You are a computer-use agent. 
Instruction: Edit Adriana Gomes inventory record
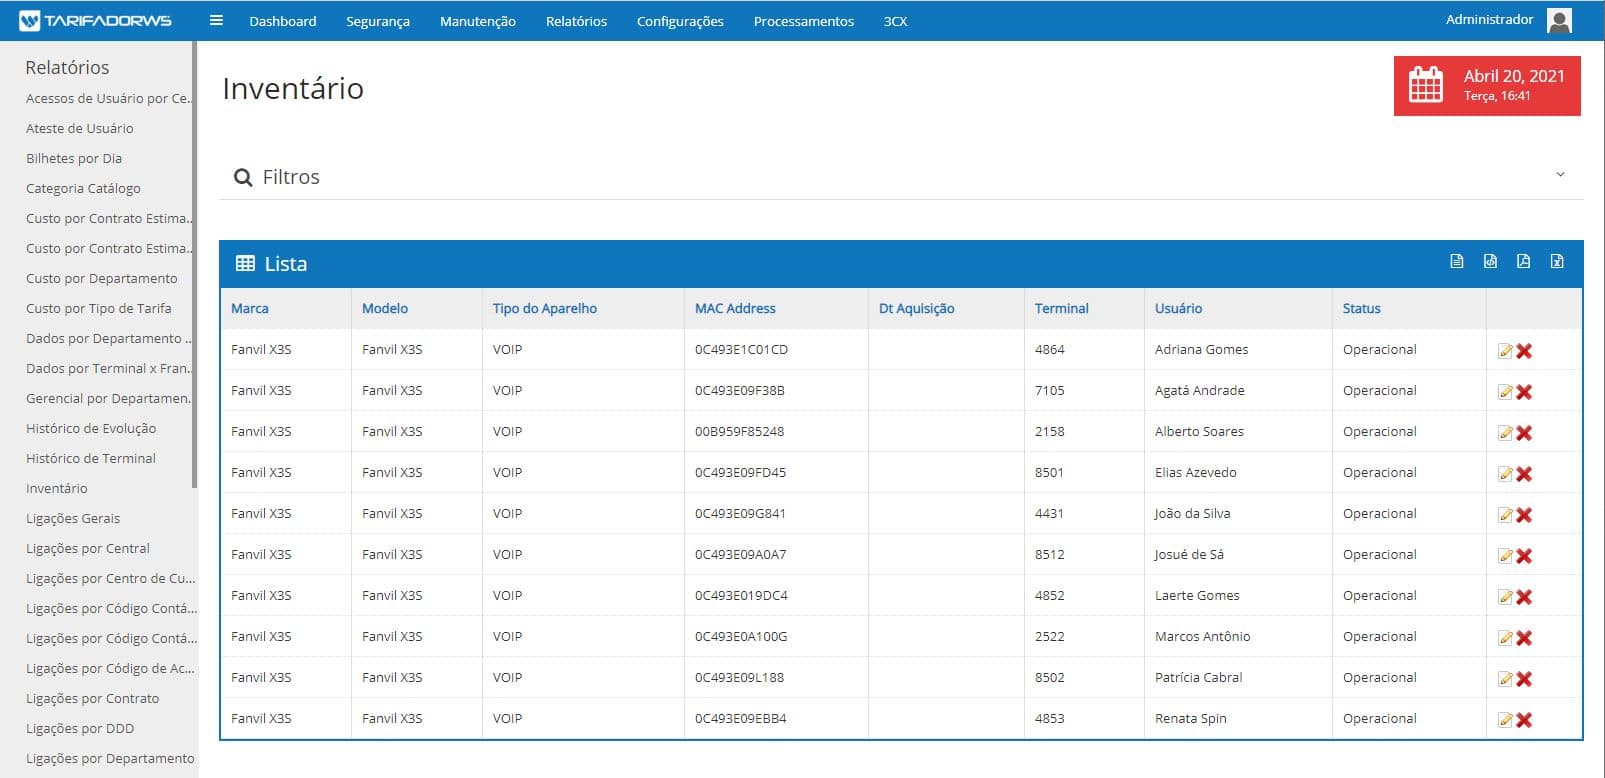(x=1504, y=351)
